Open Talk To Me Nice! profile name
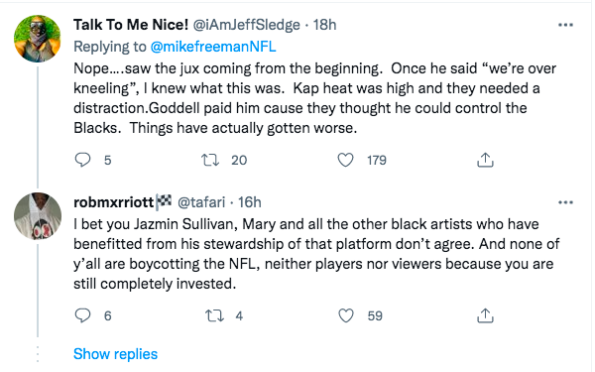This screenshot has height=372, width=595. [131, 25]
